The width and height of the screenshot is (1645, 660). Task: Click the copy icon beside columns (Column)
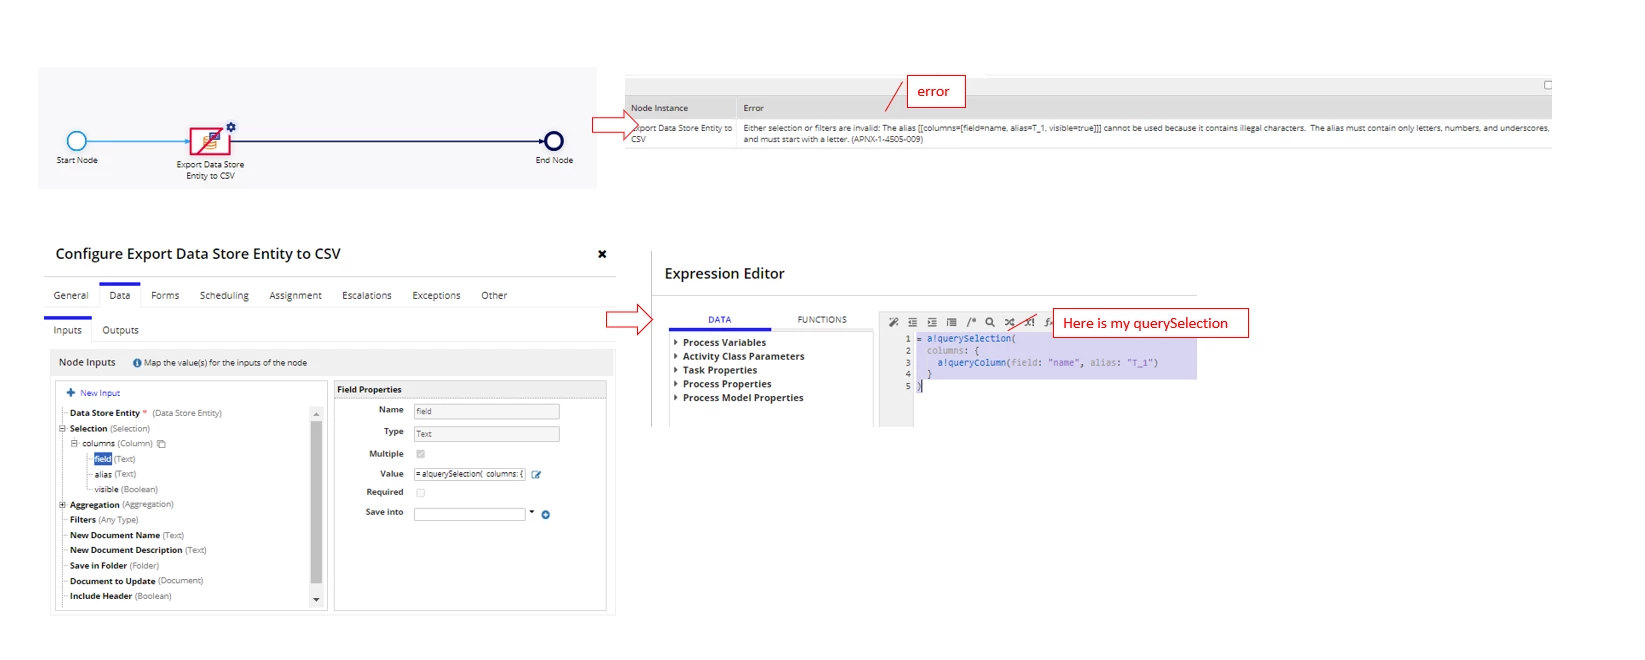[x=161, y=444]
